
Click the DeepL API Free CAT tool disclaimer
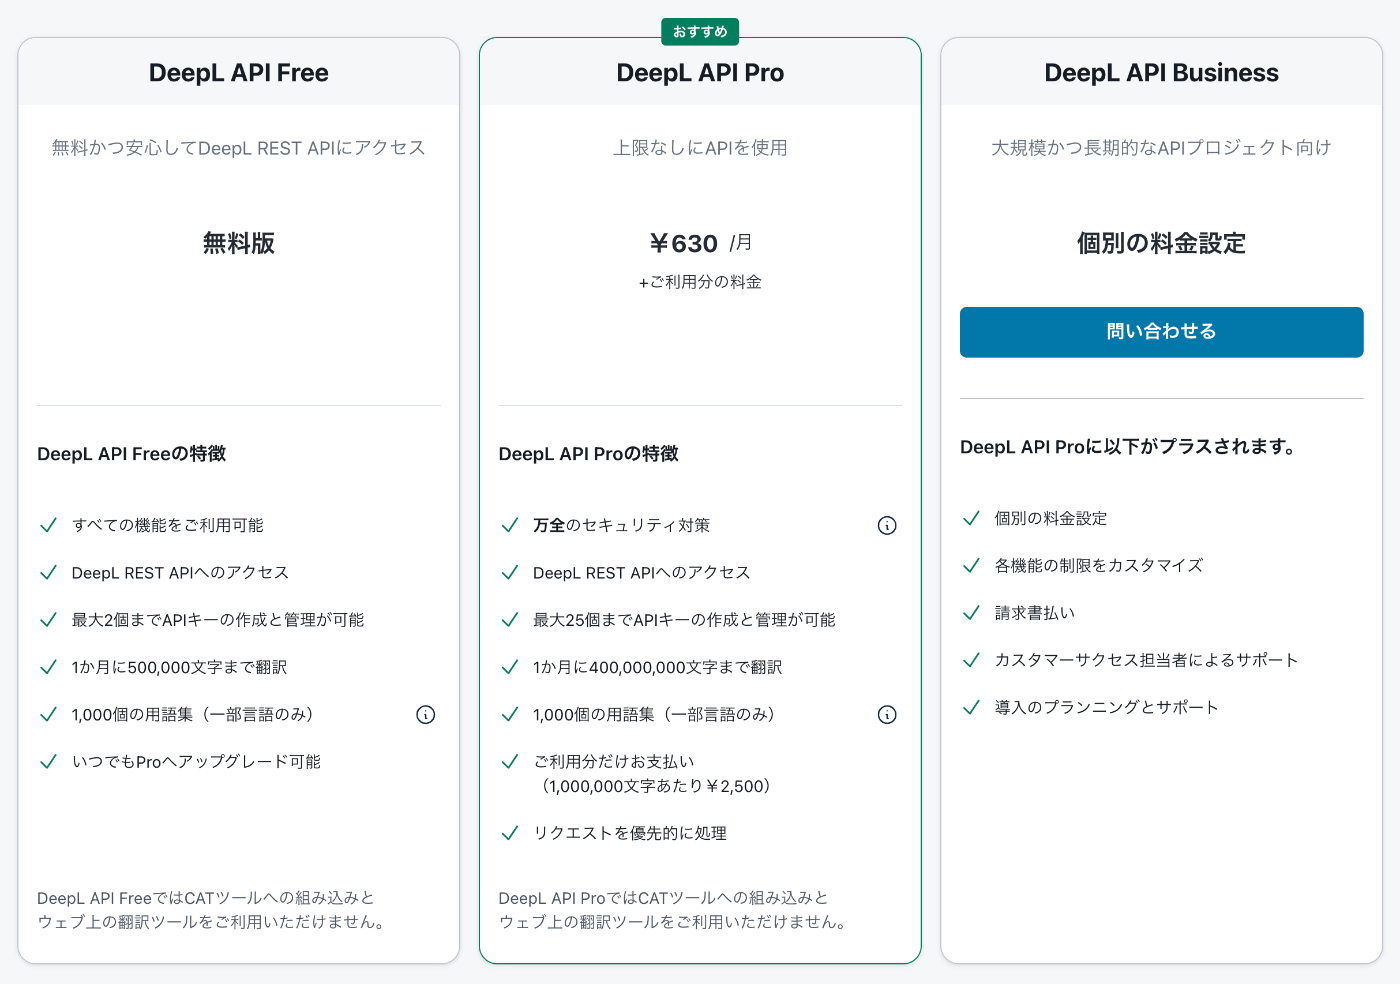point(211,910)
